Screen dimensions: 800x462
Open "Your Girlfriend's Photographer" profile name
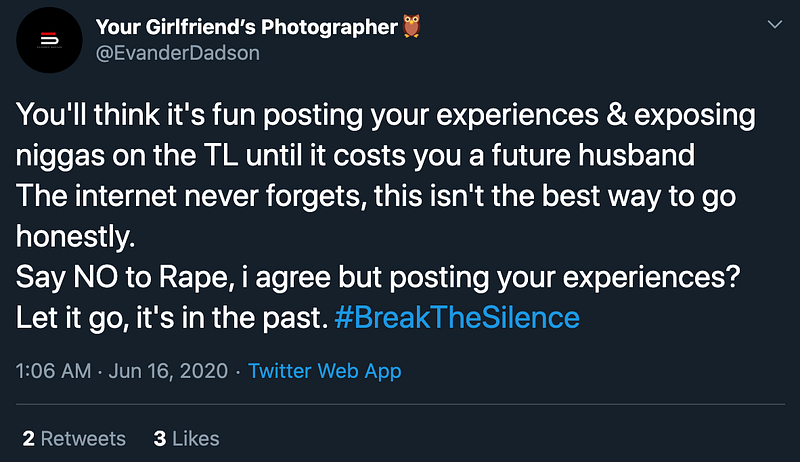pyautogui.click(x=247, y=27)
